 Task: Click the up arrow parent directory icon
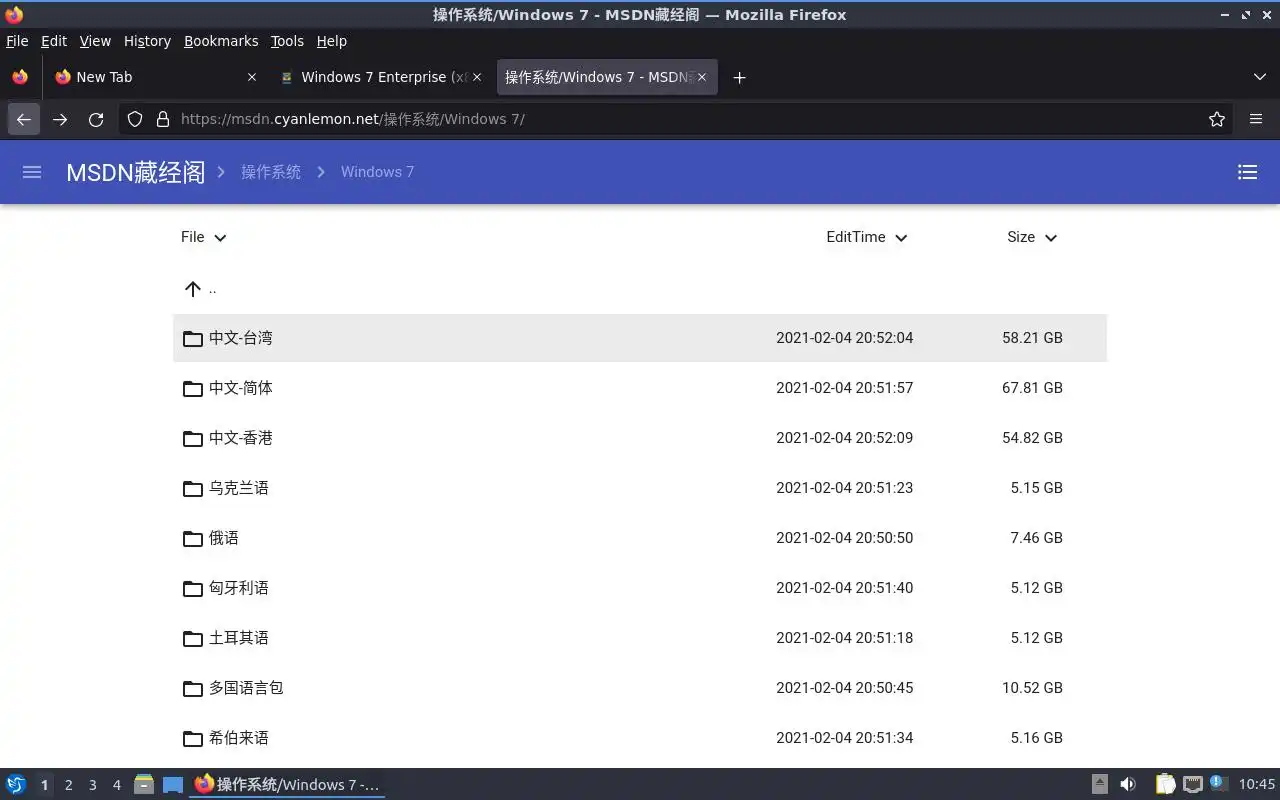[x=193, y=289]
